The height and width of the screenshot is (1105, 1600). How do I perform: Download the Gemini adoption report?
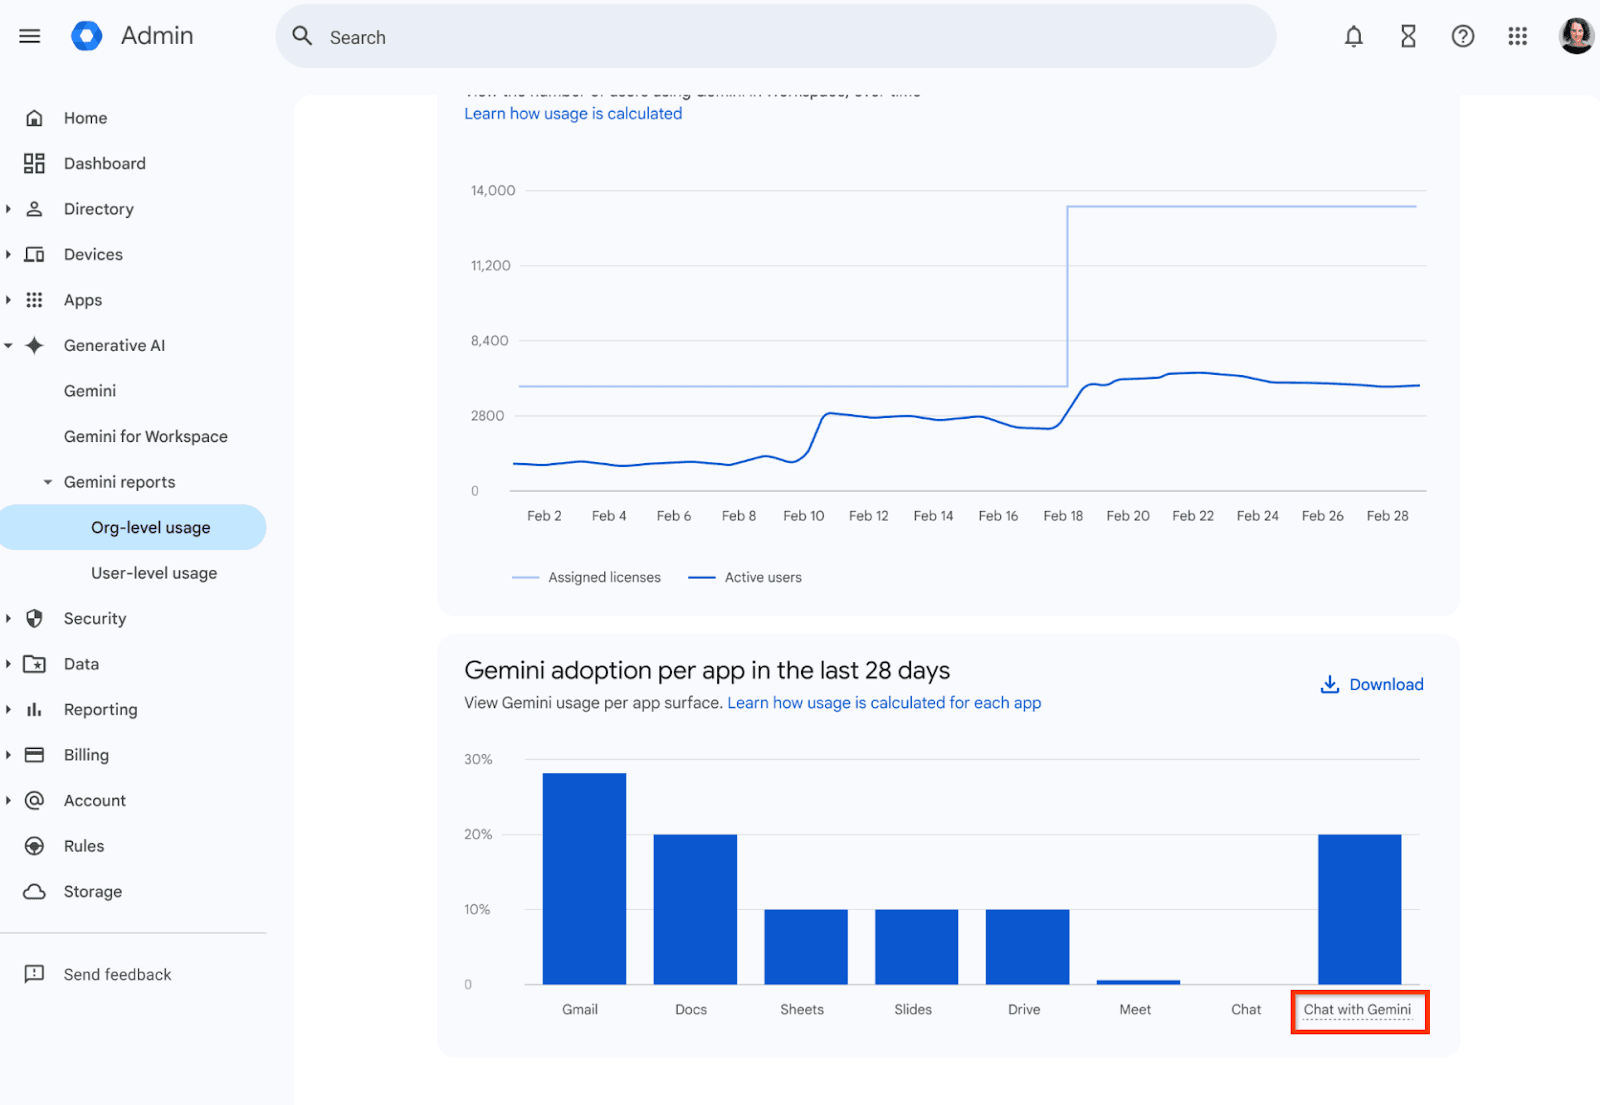(x=1372, y=684)
